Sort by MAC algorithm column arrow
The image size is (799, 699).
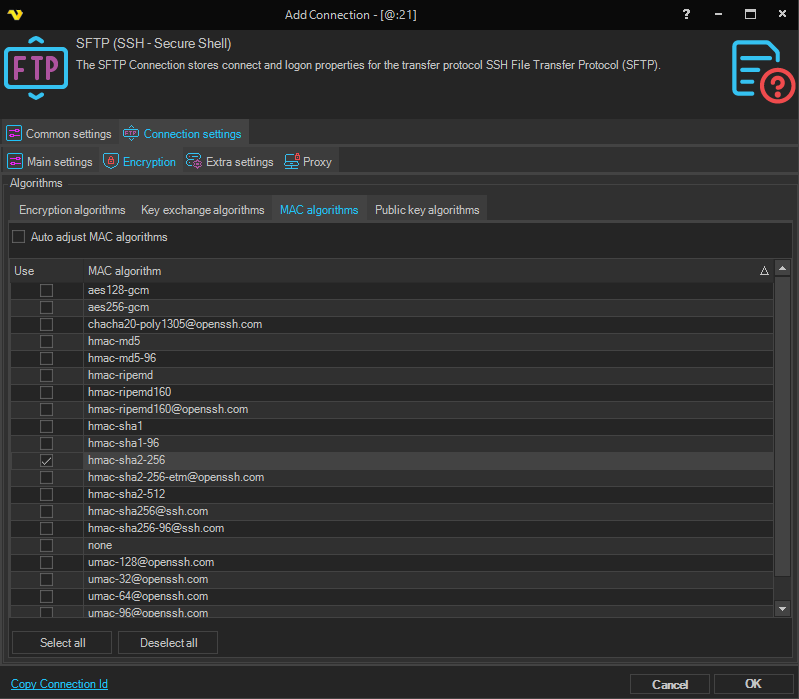point(764,271)
